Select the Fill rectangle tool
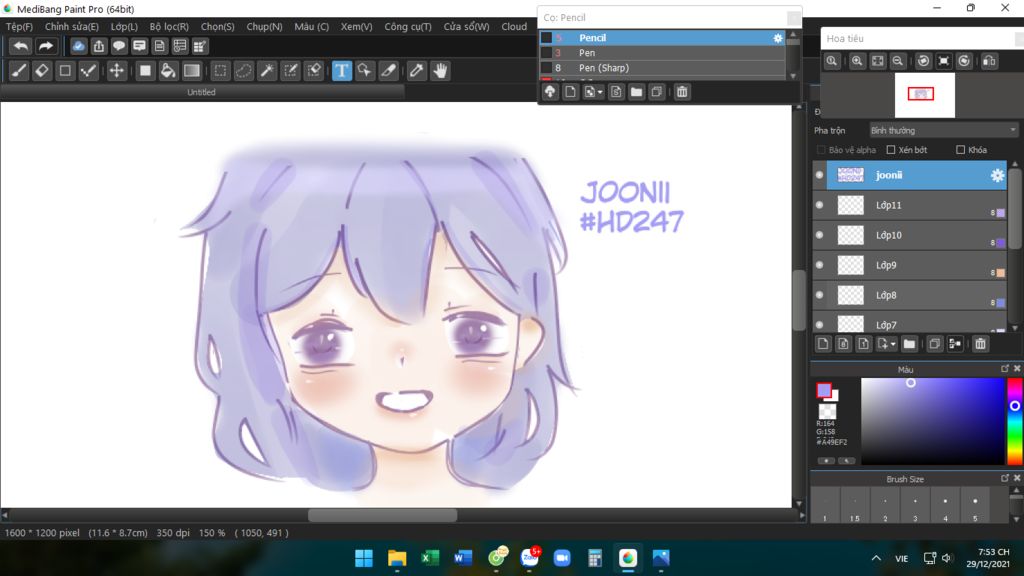The width and height of the screenshot is (1024, 576). (x=145, y=71)
